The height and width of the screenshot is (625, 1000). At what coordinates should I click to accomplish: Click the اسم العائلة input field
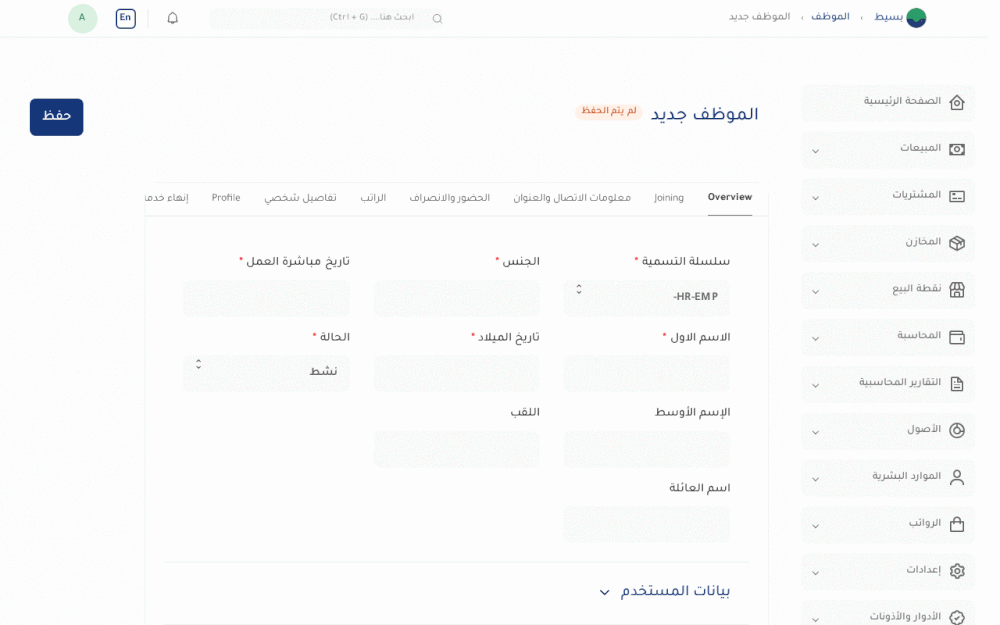(x=646, y=524)
